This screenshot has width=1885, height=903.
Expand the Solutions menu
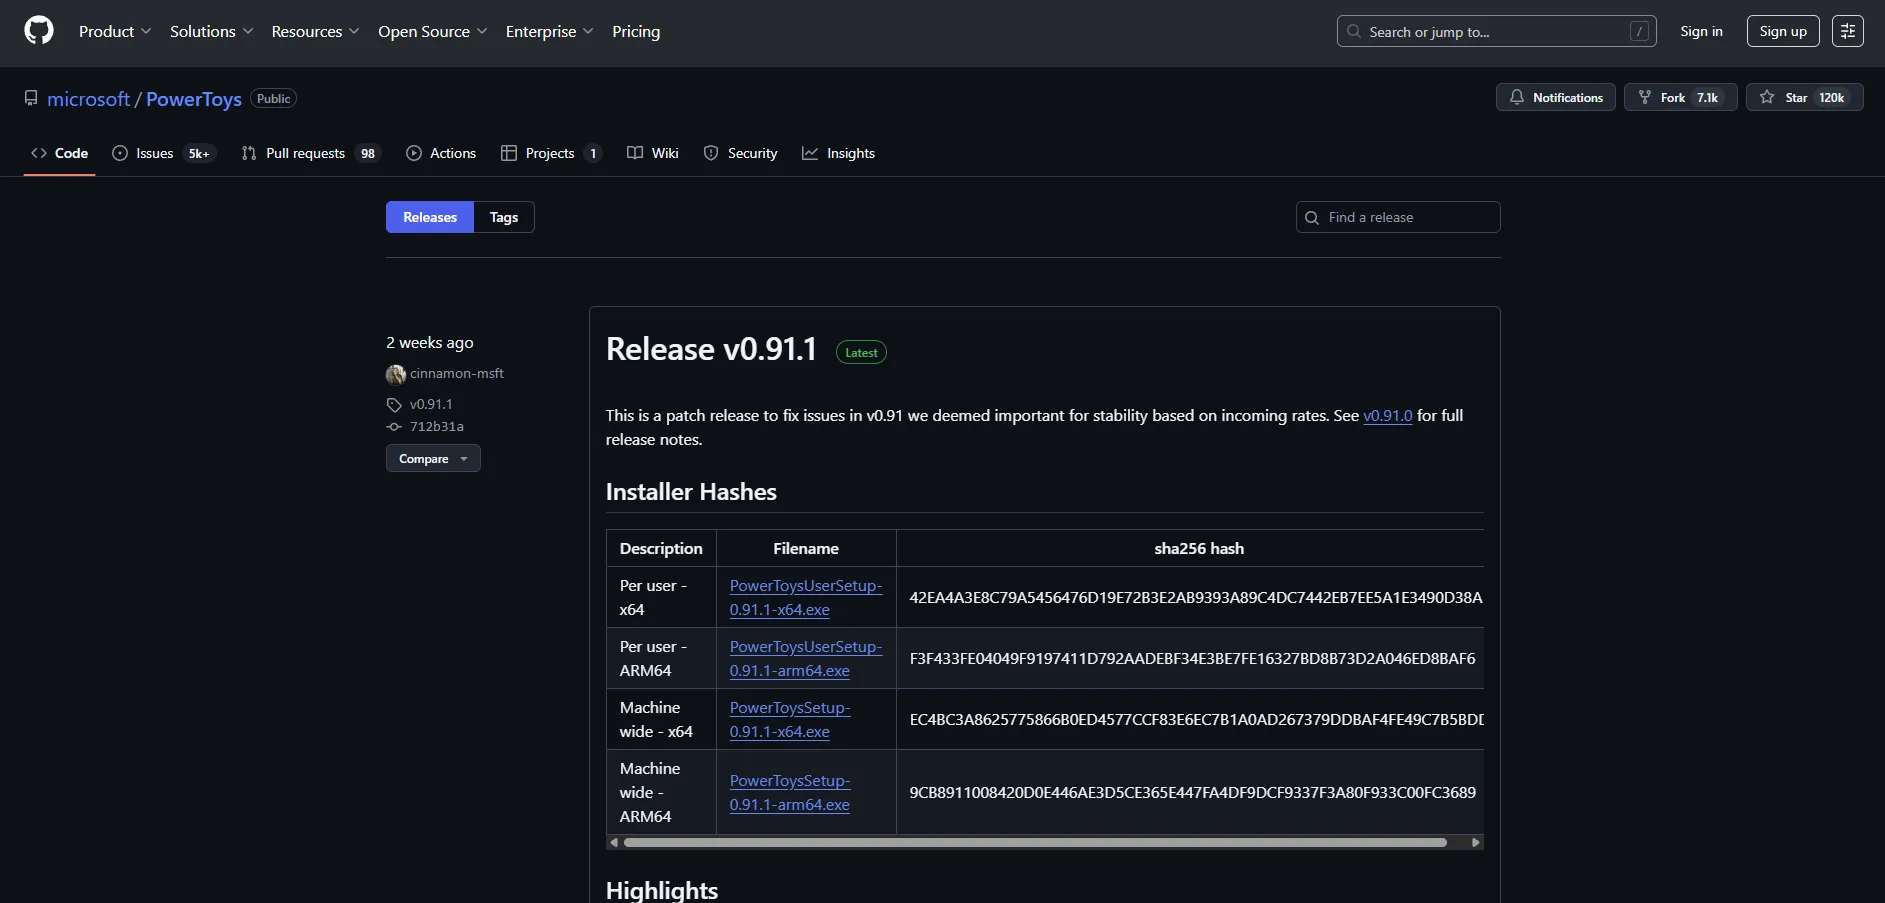tap(211, 31)
